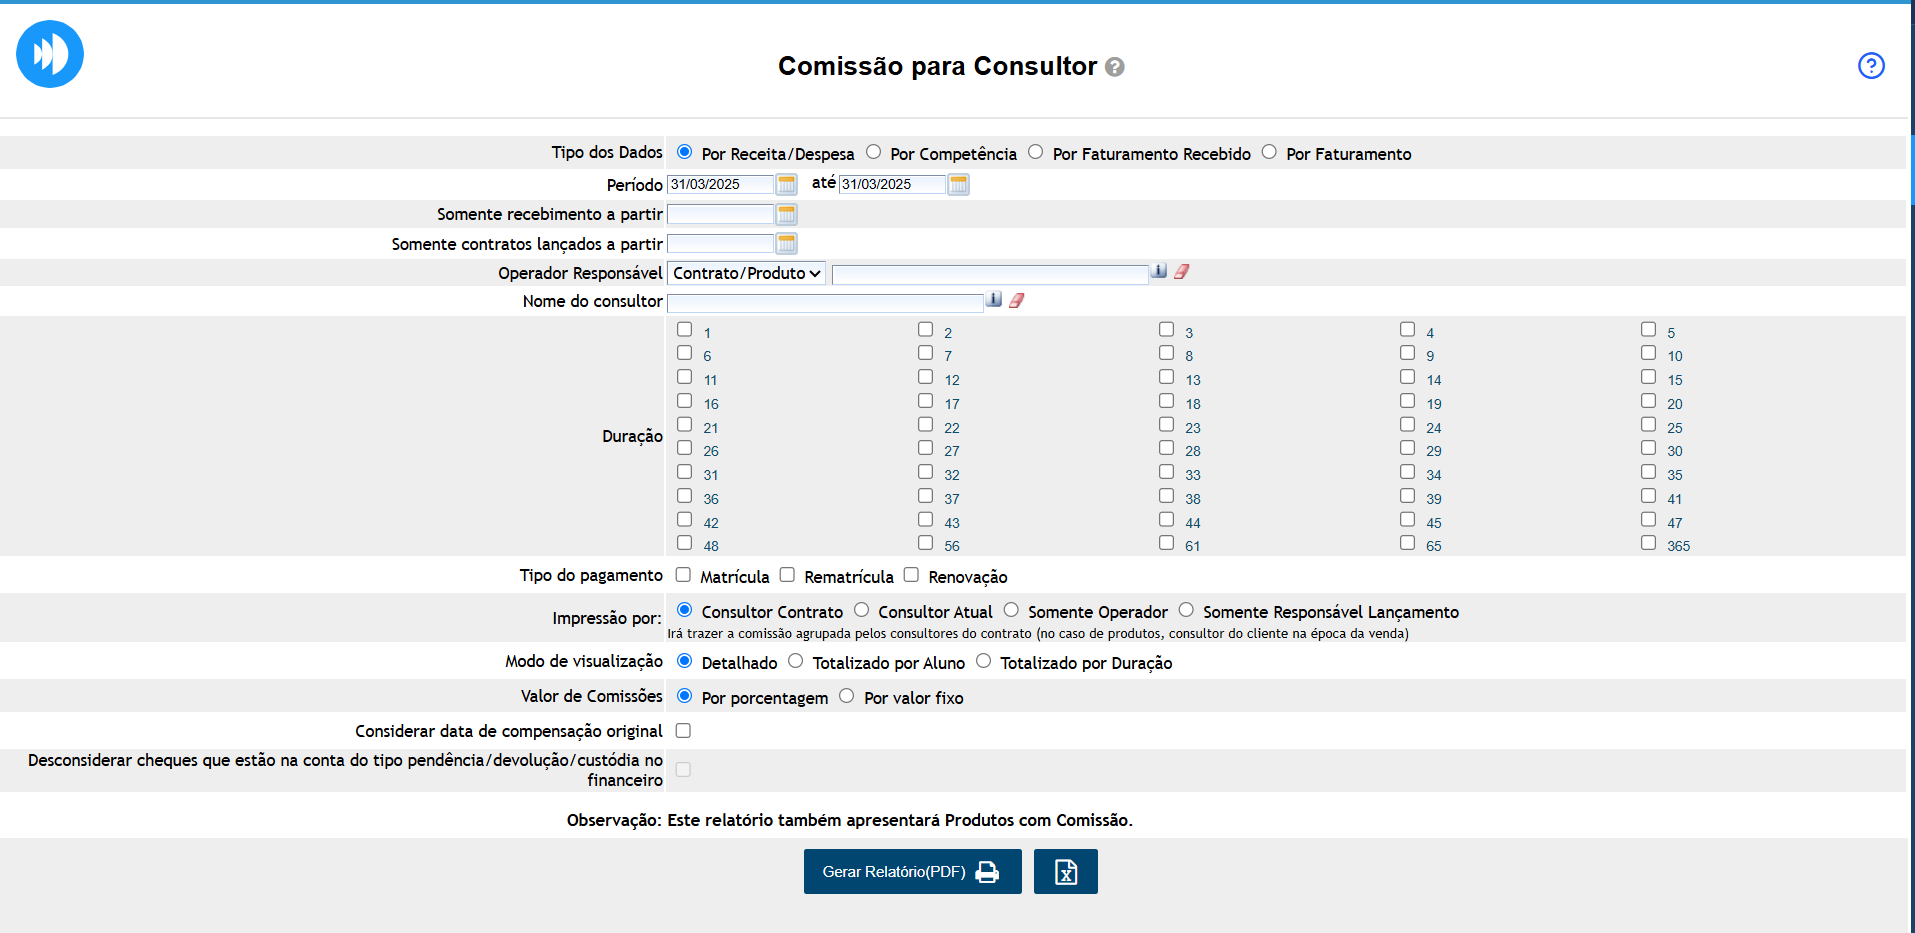Screen dimensions: 1915x933
Task: Click search icon next to Operador Responsável field
Action: [x=1159, y=271]
